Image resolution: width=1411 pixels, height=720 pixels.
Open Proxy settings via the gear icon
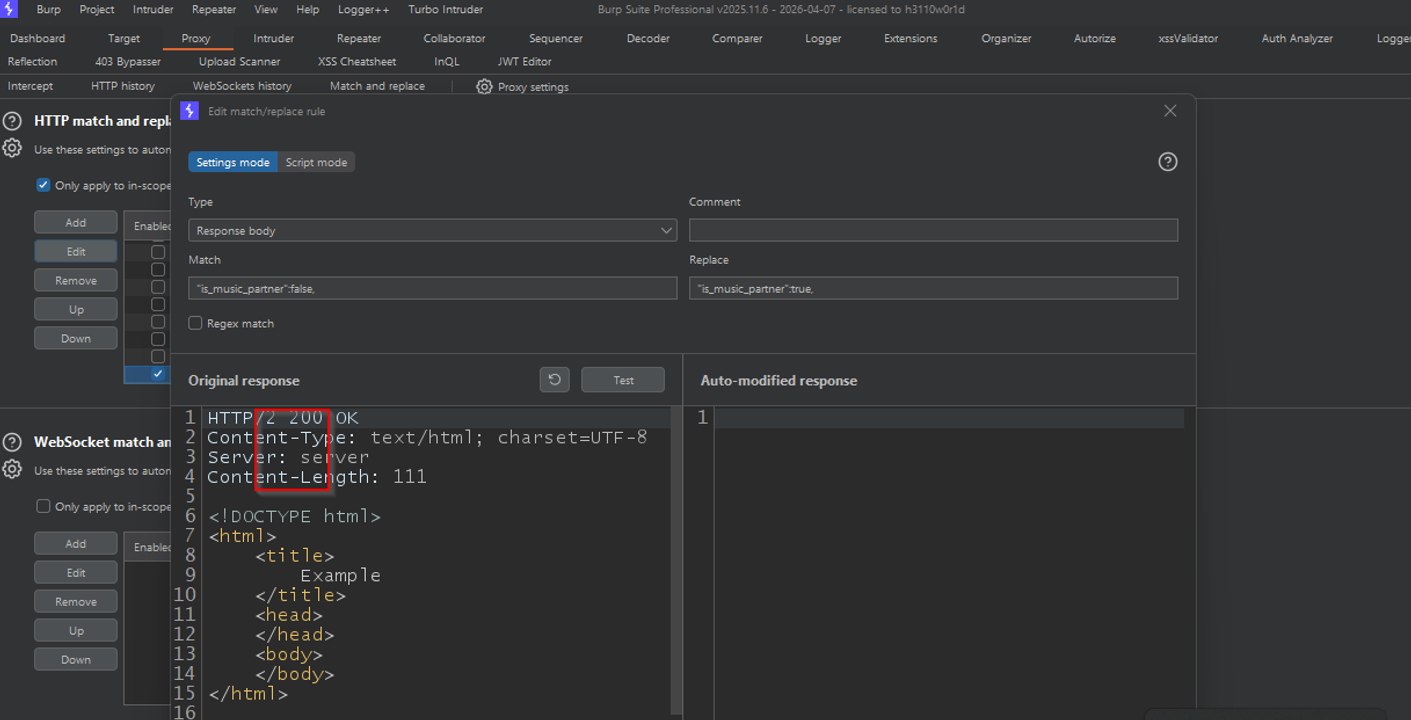tap(484, 87)
